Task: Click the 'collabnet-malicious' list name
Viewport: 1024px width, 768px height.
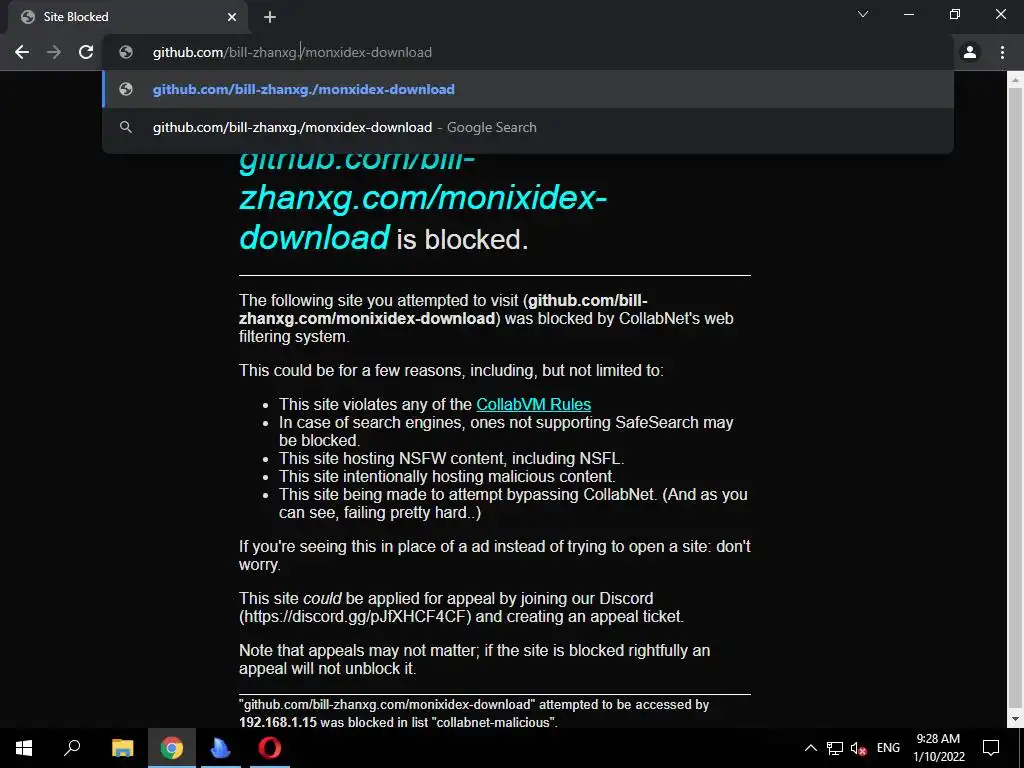Action: tap(492, 722)
